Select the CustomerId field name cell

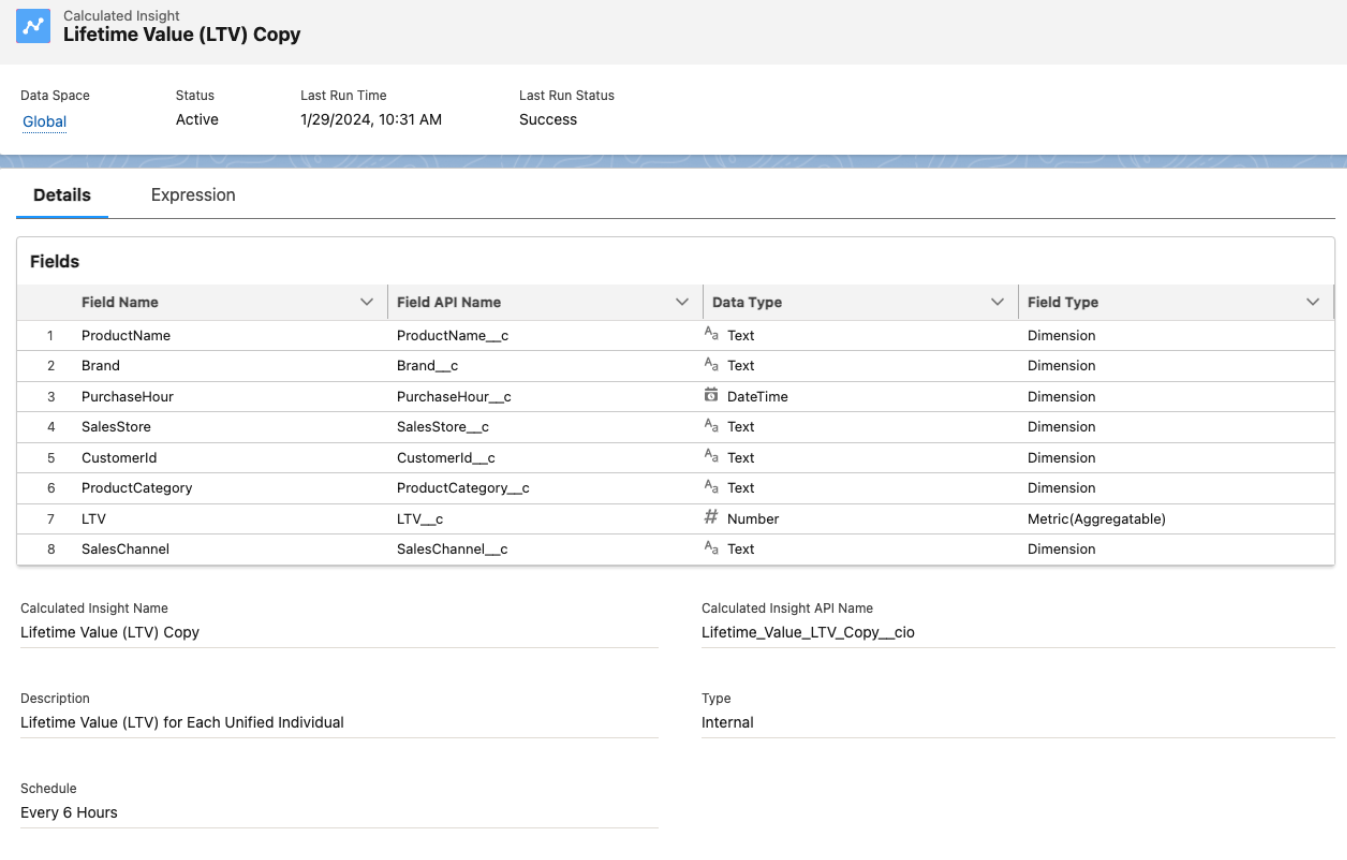coord(119,457)
